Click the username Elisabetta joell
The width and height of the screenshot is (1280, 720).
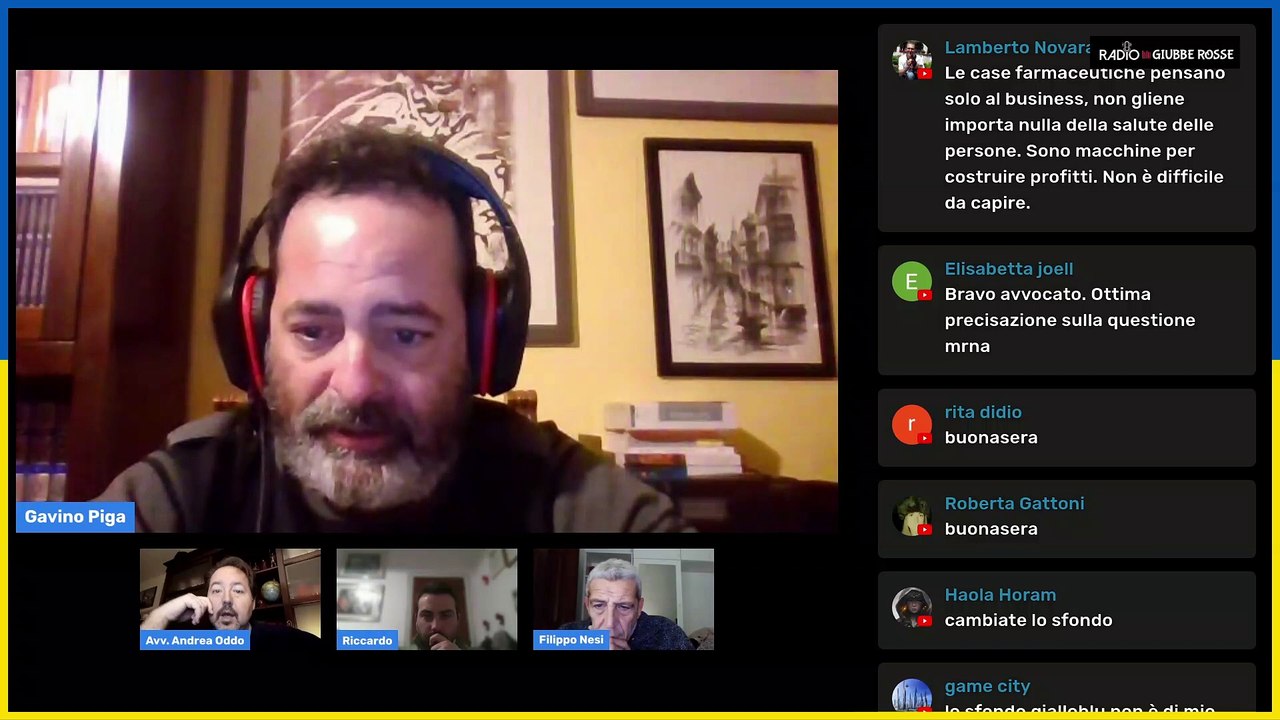(1009, 269)
